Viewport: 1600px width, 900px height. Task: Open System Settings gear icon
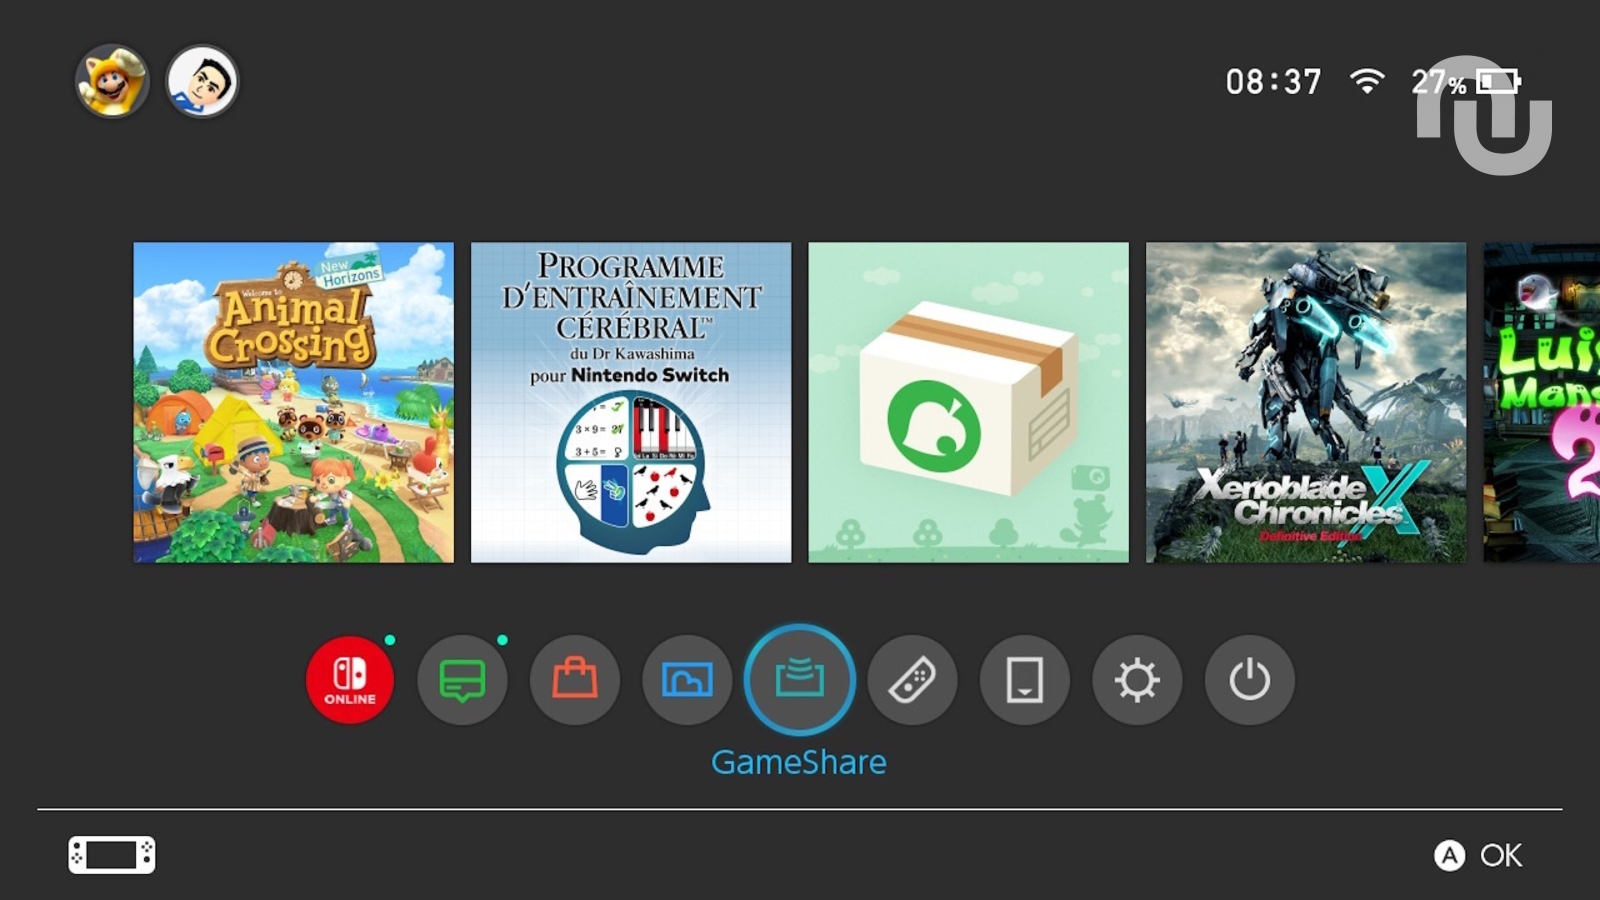1137,680
